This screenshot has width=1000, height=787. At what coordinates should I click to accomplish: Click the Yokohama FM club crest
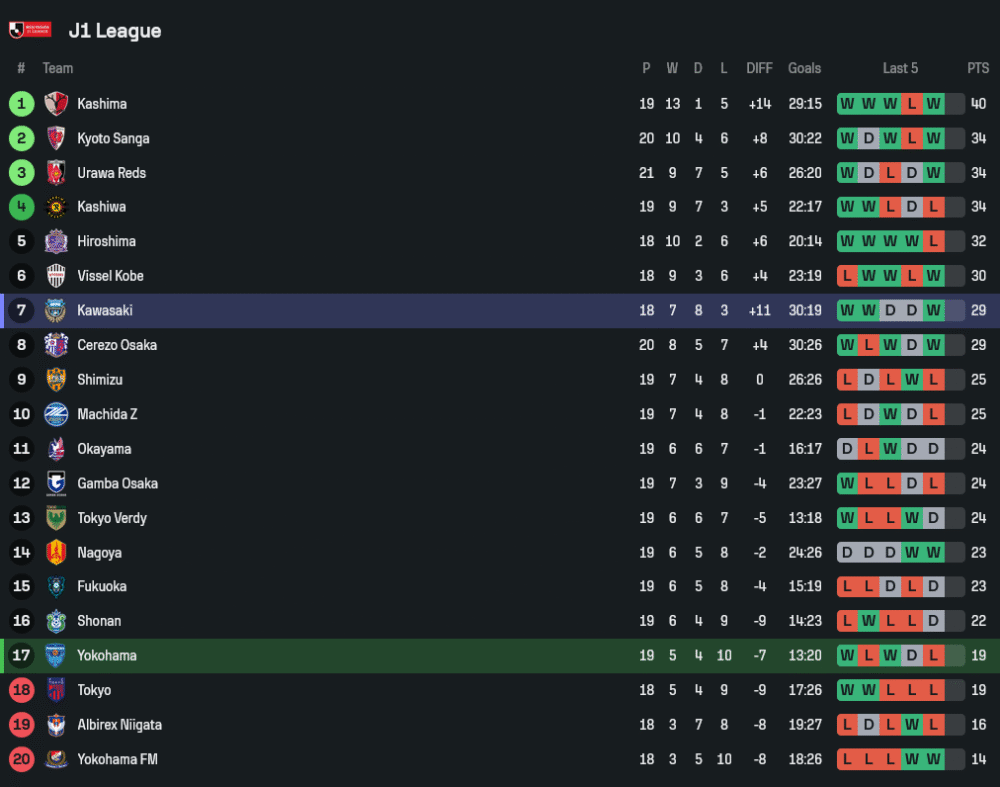56,759
